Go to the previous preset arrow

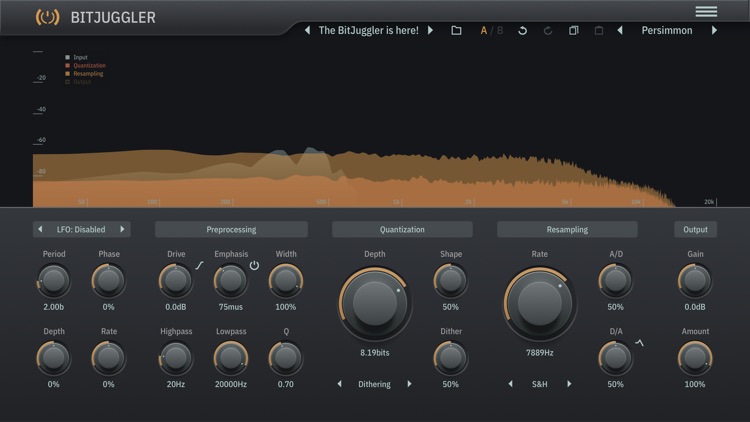point(307,30)
